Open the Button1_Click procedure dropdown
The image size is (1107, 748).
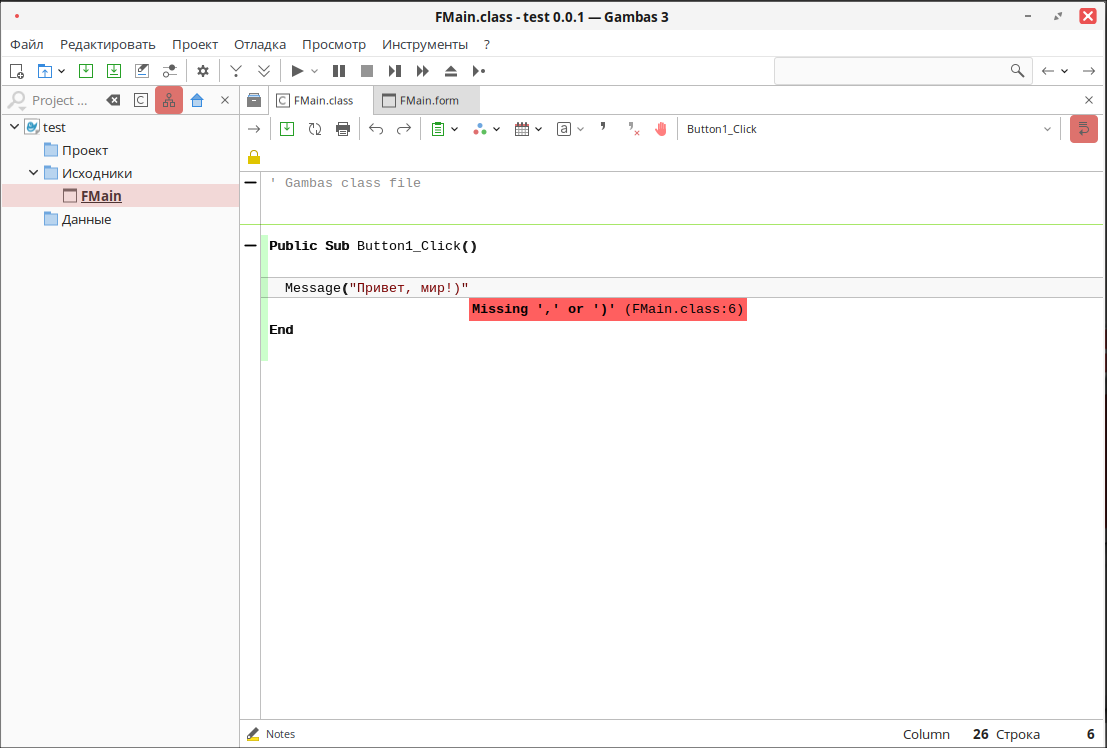click(x=1047, y=129)
